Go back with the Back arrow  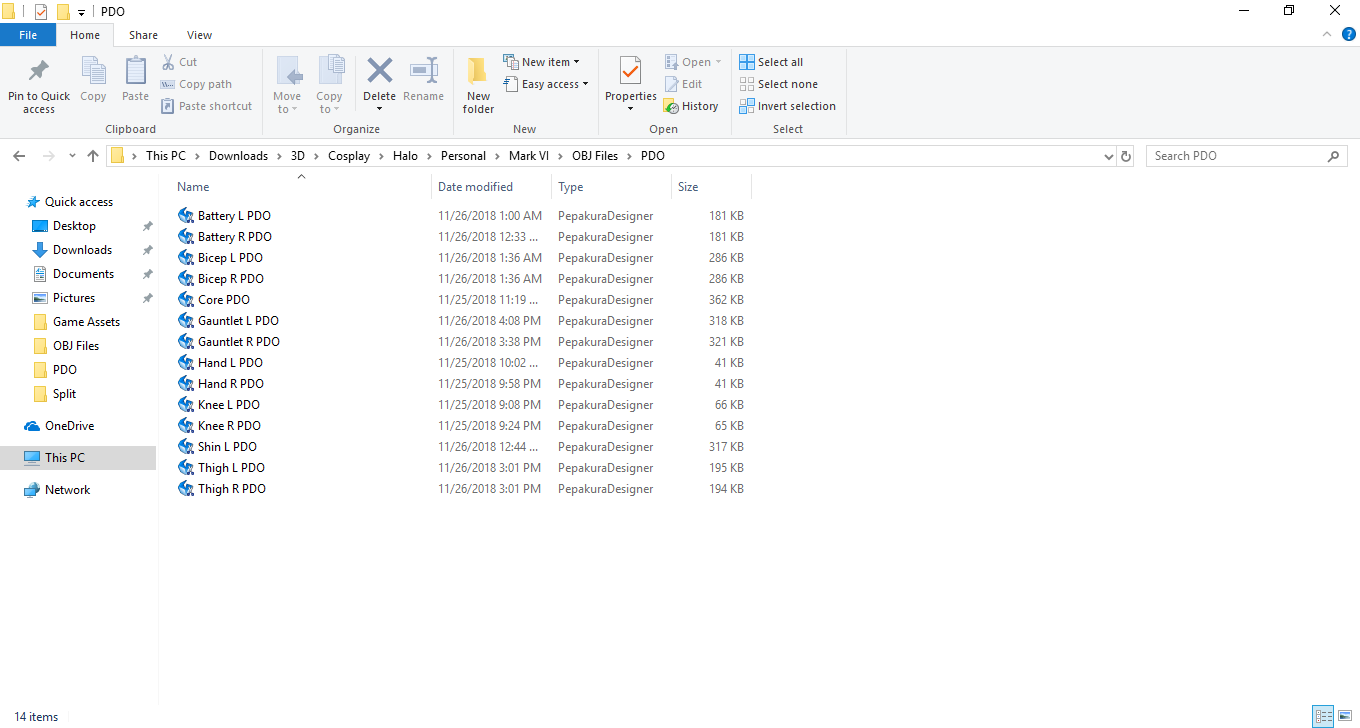coord(19,156)
